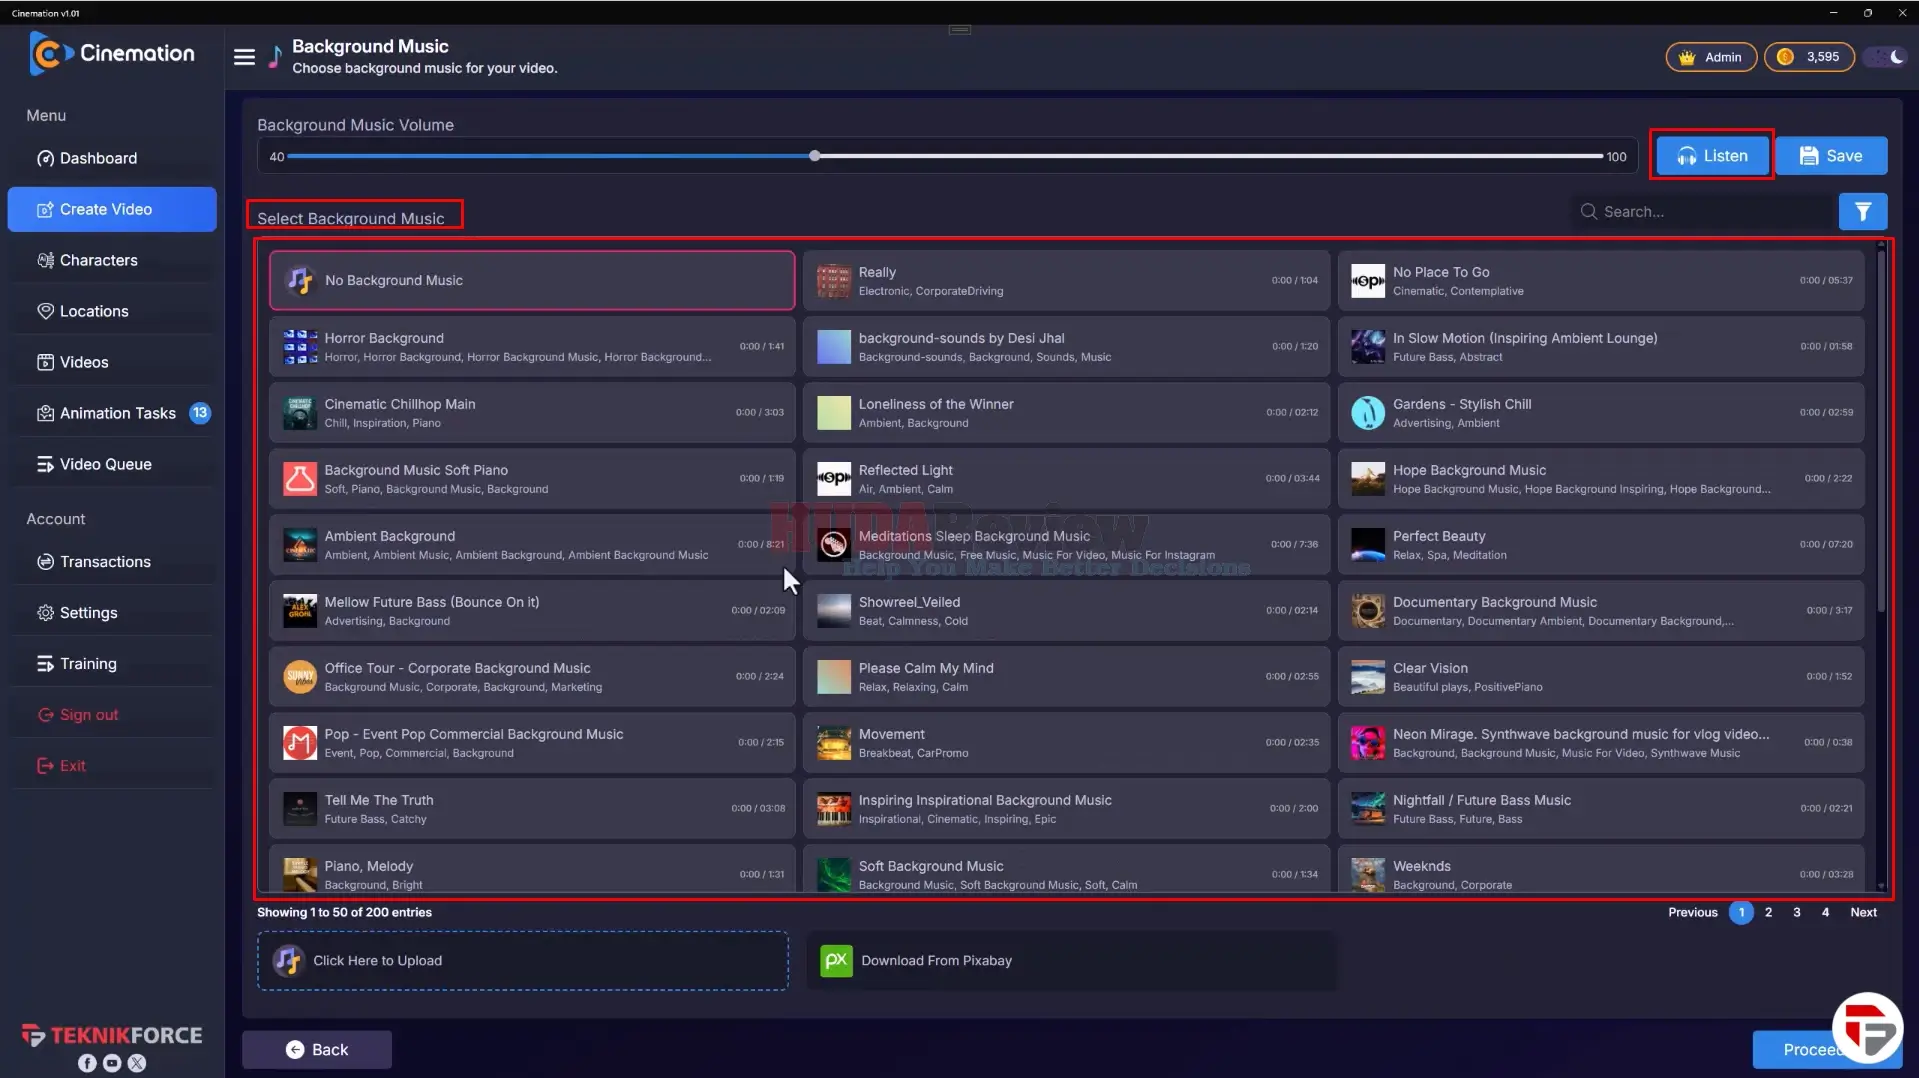The image size is (1919, 1078).
Task: Click the Background Music Volume slider handle
Action: coord(815,156)
